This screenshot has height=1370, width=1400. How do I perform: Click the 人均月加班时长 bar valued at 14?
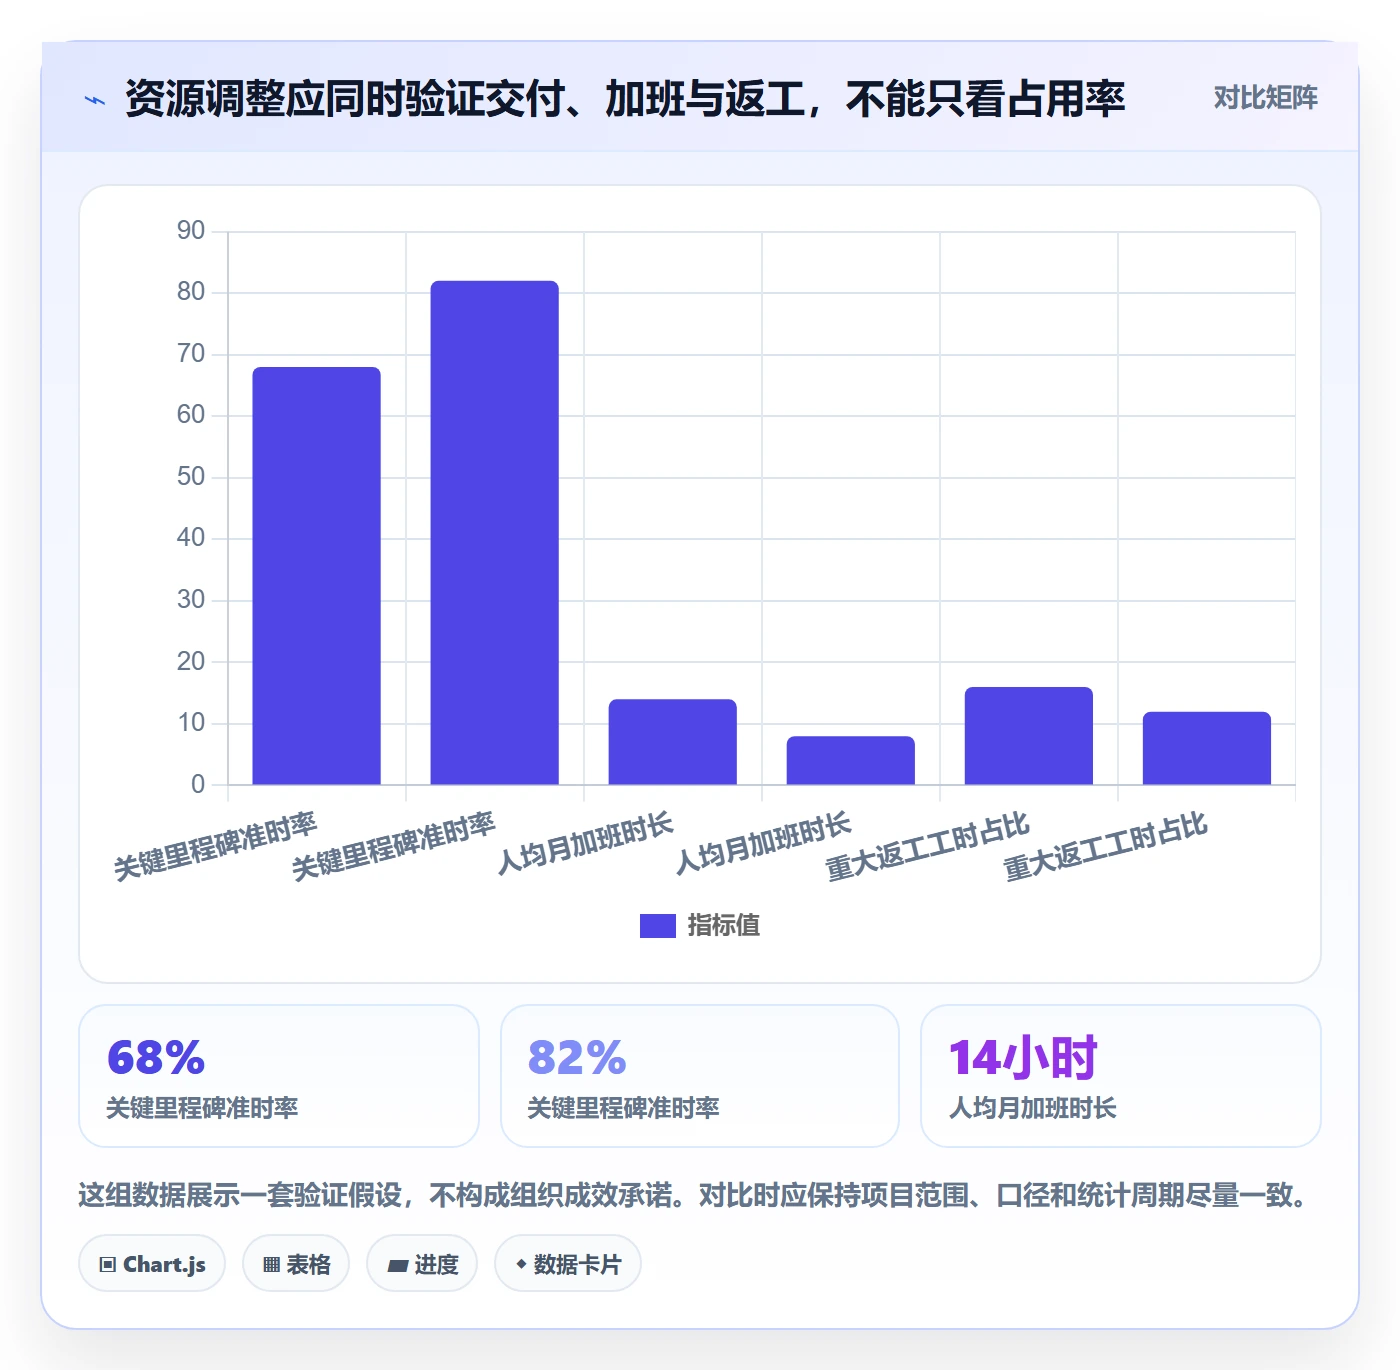tap(672, 742)
